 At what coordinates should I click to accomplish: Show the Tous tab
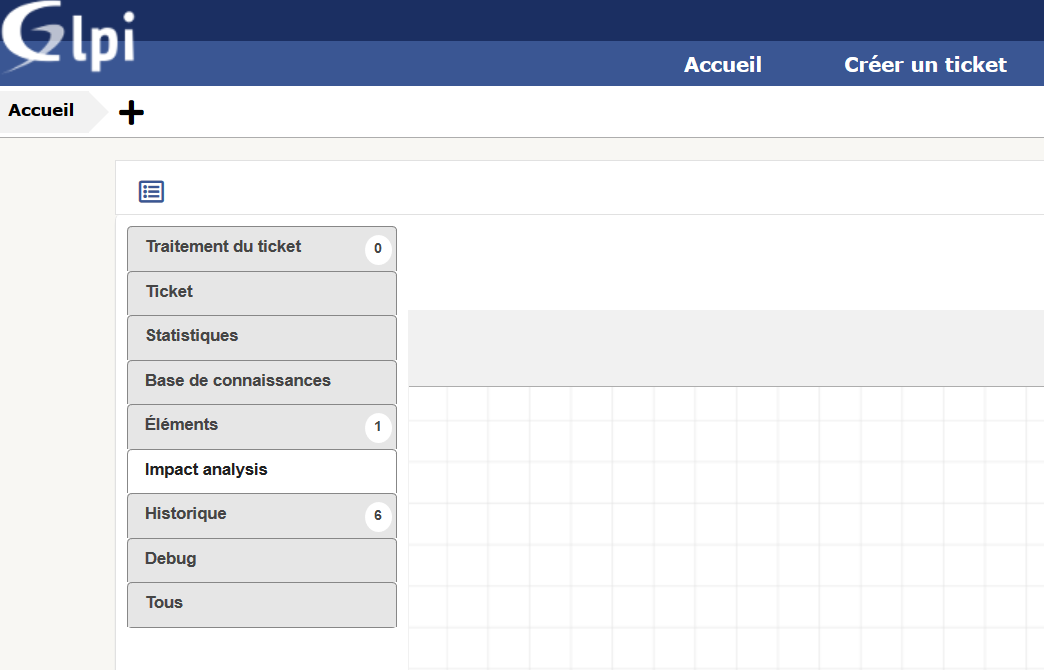(x=262, y=605)
